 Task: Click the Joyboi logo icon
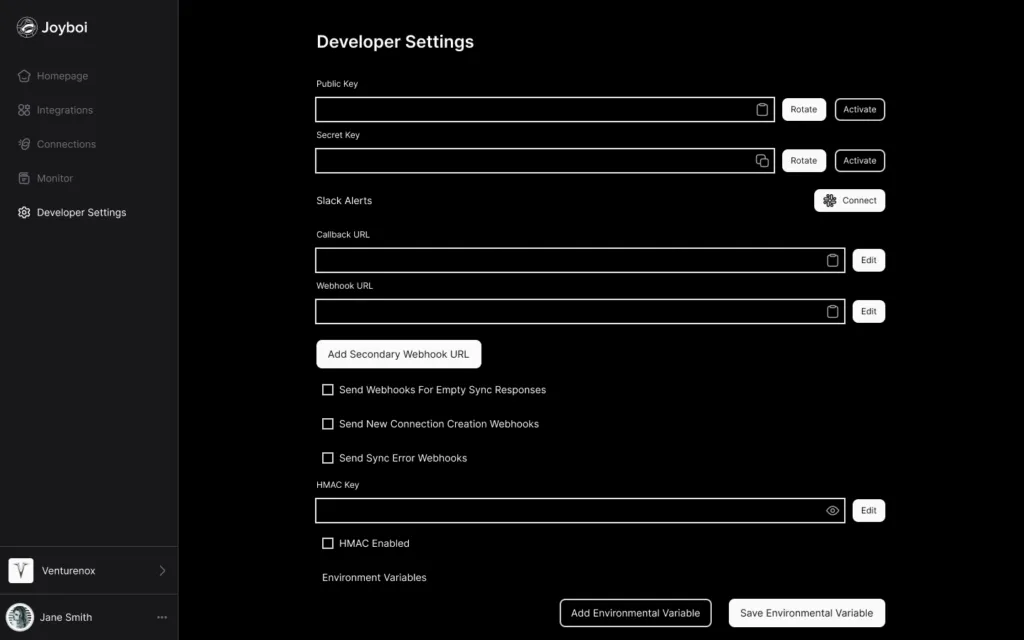click(27, 27)
